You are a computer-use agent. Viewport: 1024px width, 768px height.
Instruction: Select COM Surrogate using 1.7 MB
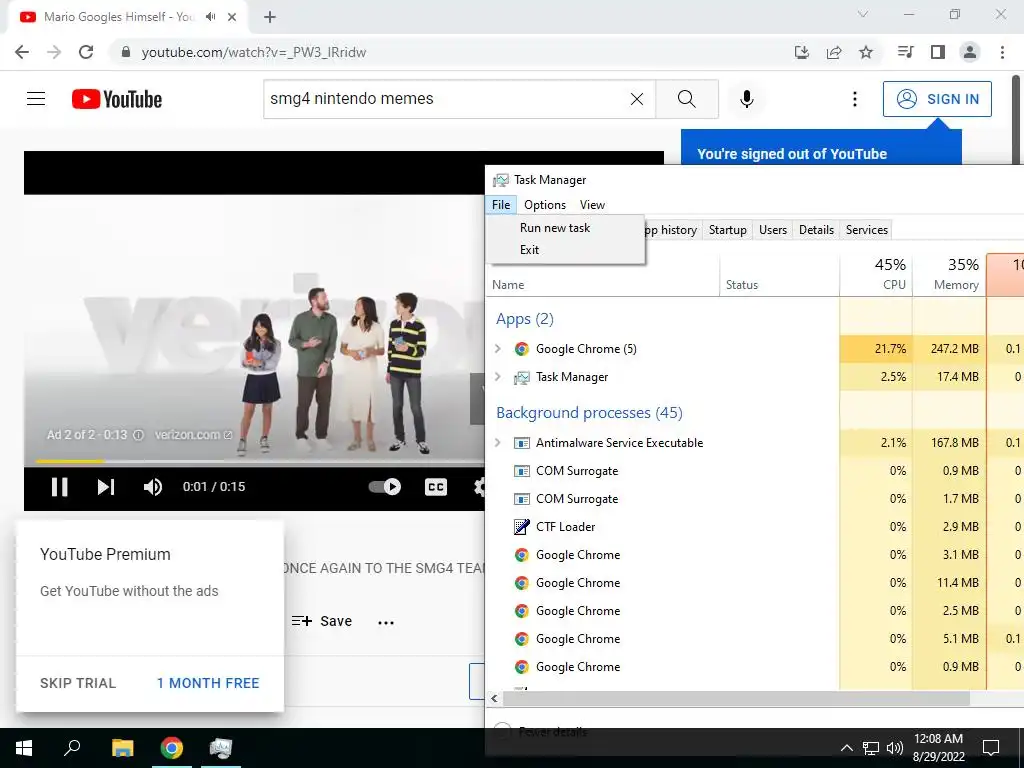(662, 499)
